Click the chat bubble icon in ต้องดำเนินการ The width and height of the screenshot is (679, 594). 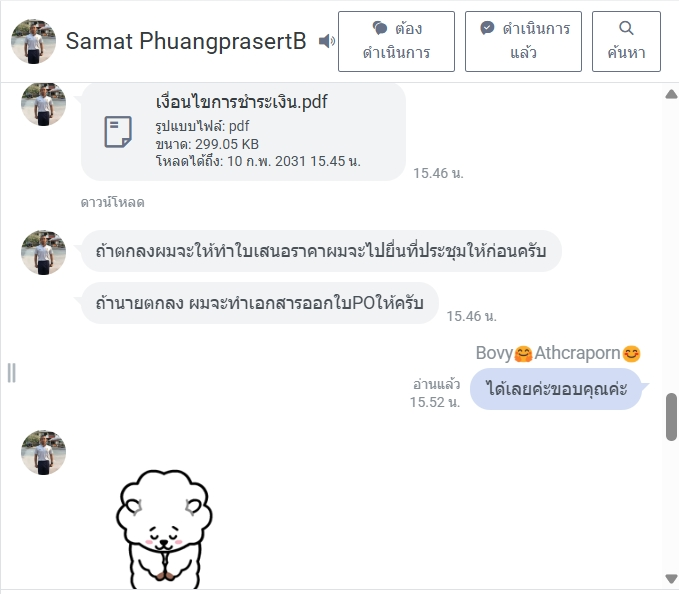click(380, 29)
